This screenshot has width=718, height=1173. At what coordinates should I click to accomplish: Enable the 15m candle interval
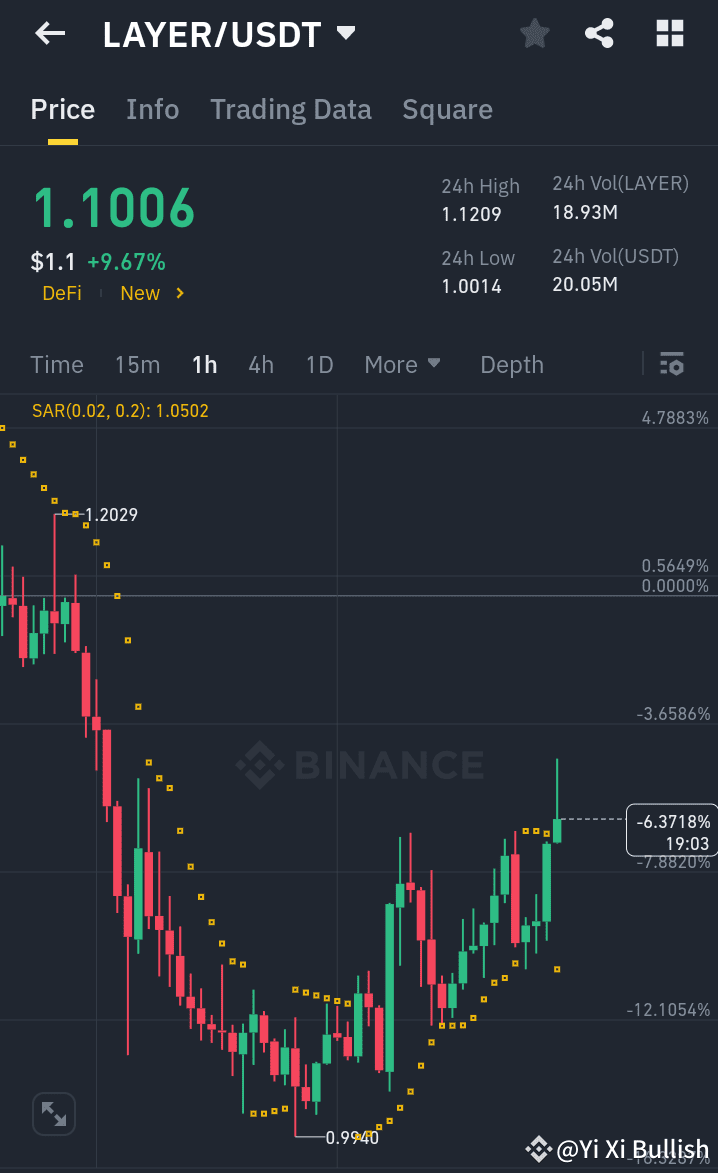[137, 364]
